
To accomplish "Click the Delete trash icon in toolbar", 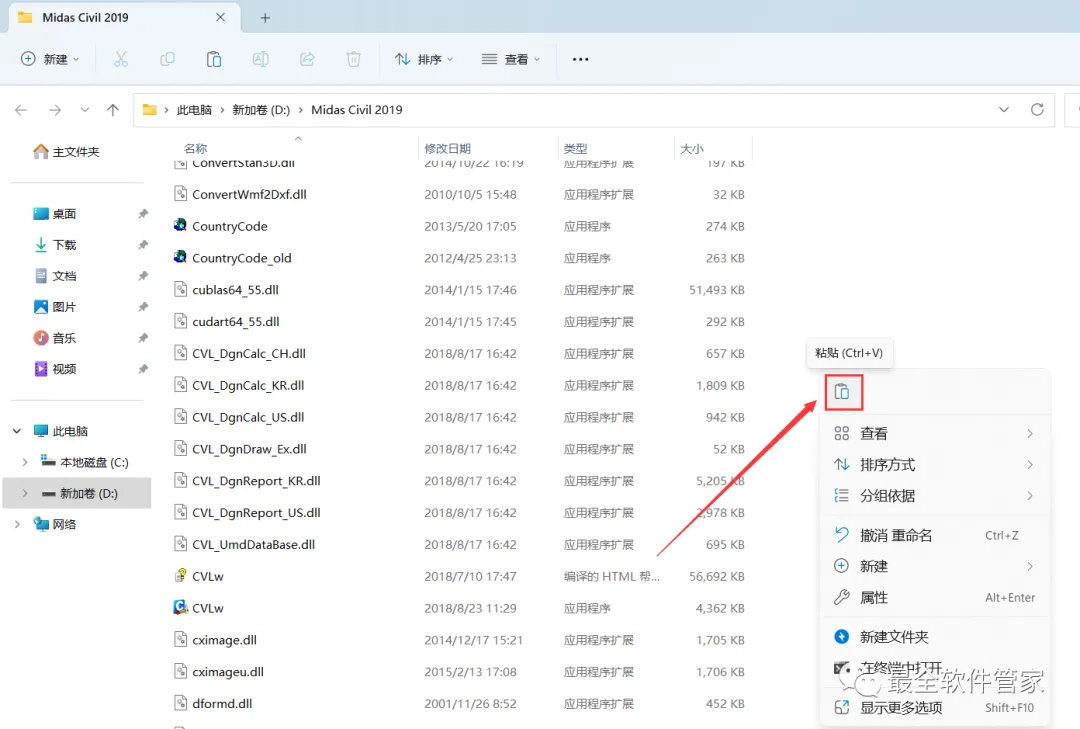I will pyautogui.click(x=353, y=59).
